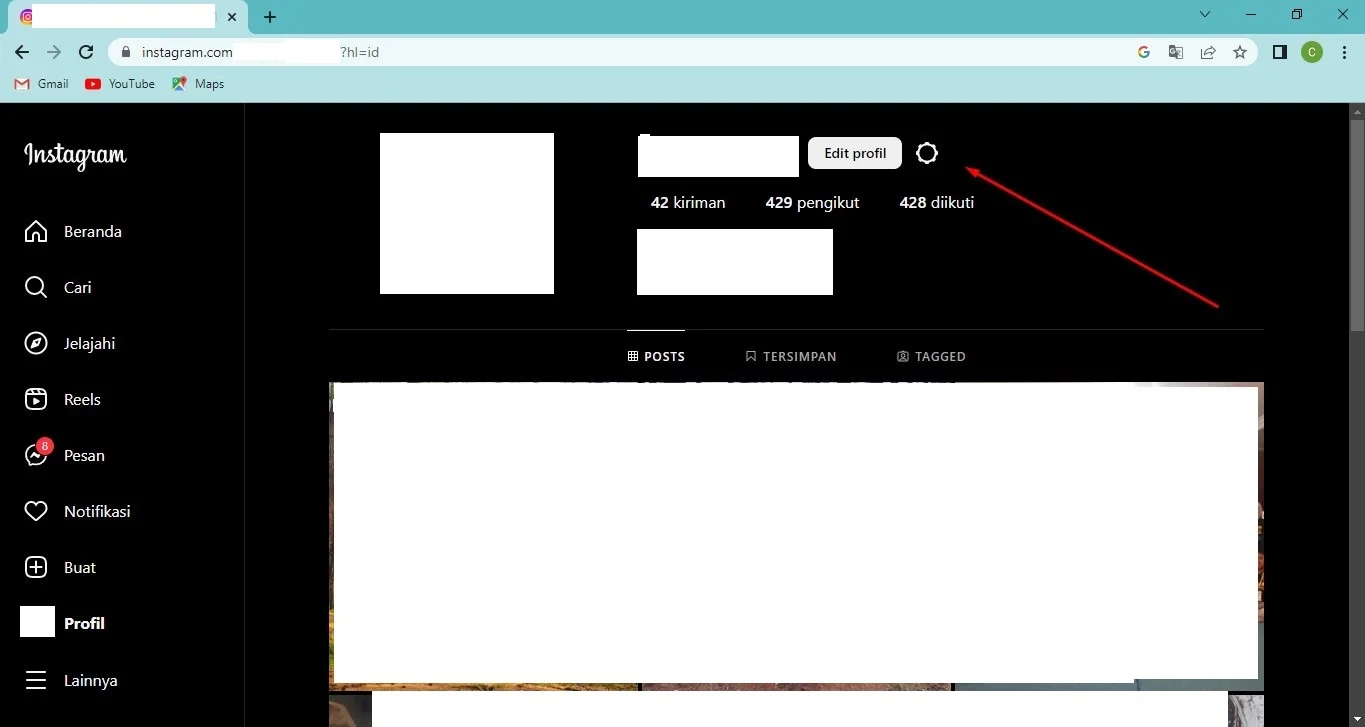Click the Reels label in sidebar
Image resolution: width=1365 pixels, height=727 pixels.
tap(82, 399)
